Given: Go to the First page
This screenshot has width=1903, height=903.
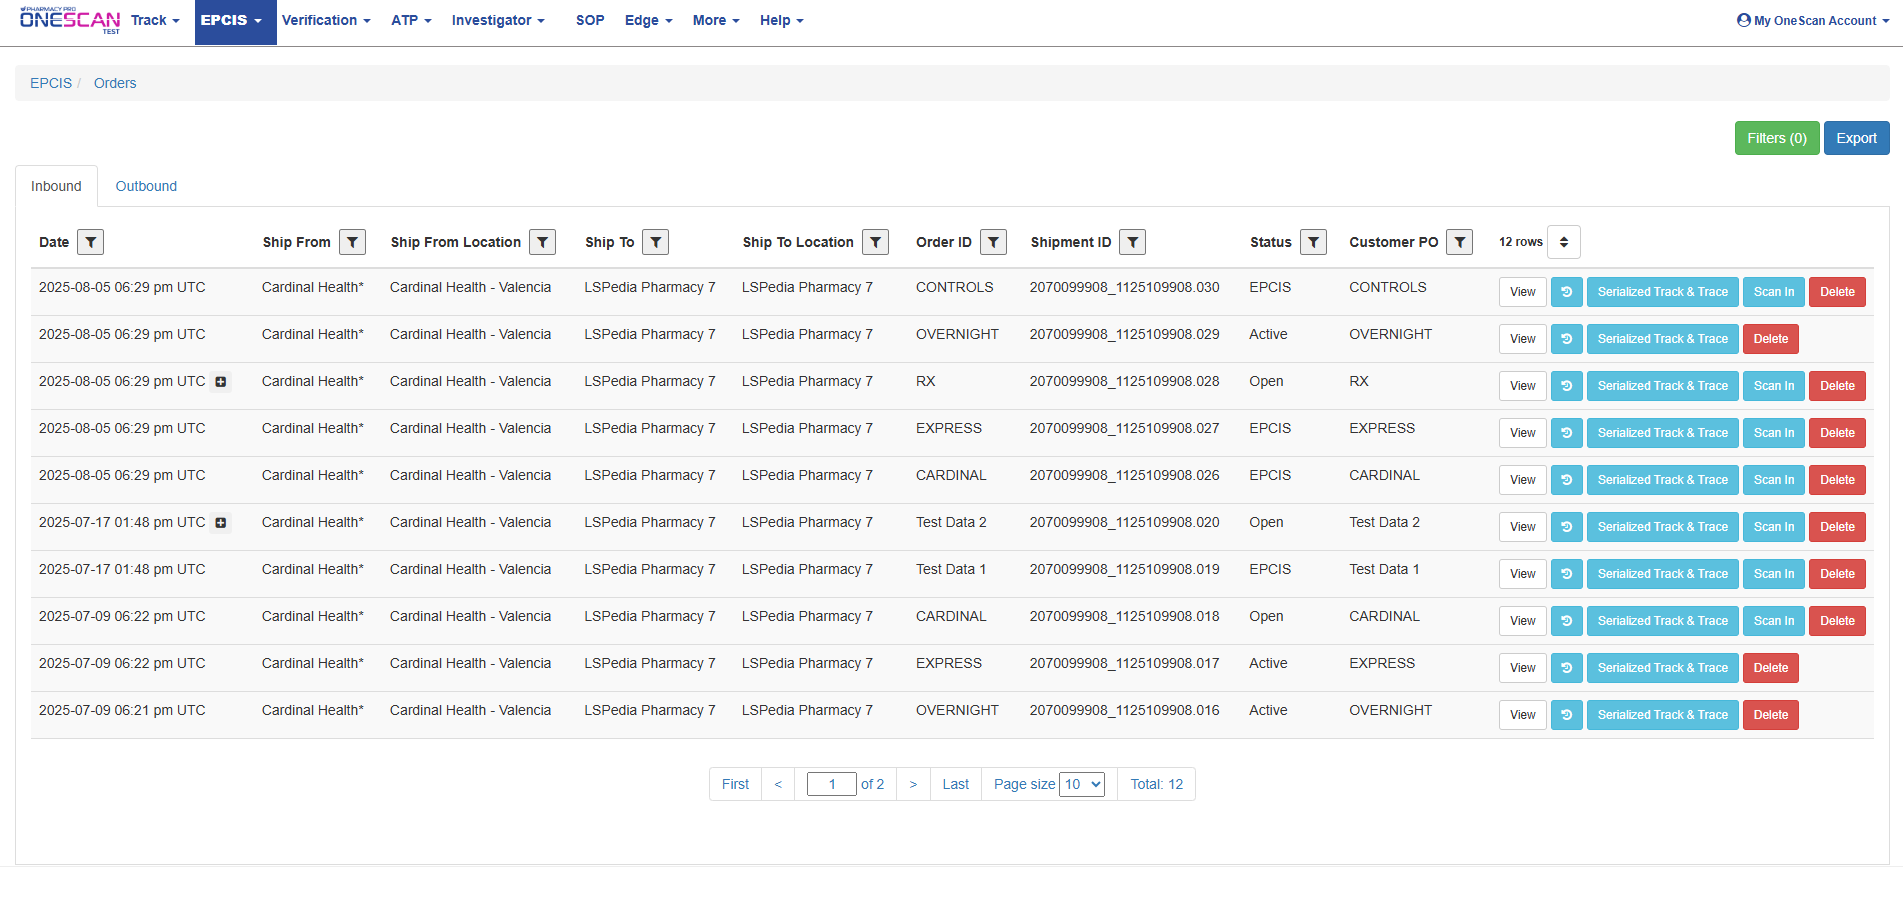Looking at the screenshot, I should (x=735, y=784).
